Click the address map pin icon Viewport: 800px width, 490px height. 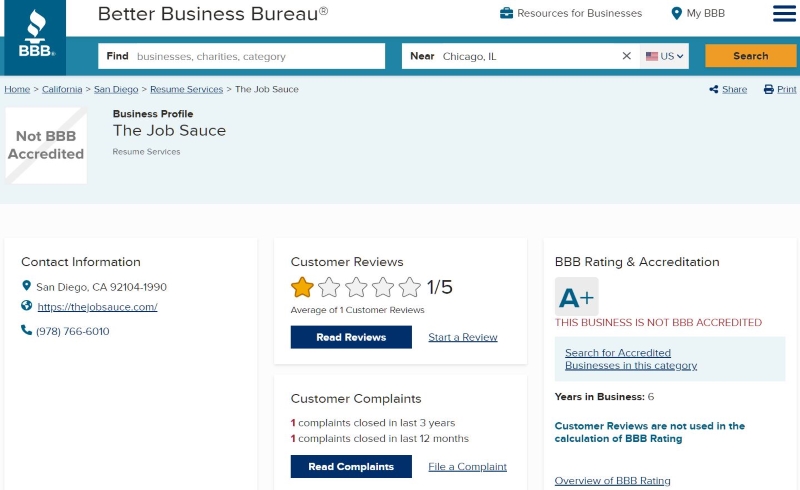coord(27,285)
